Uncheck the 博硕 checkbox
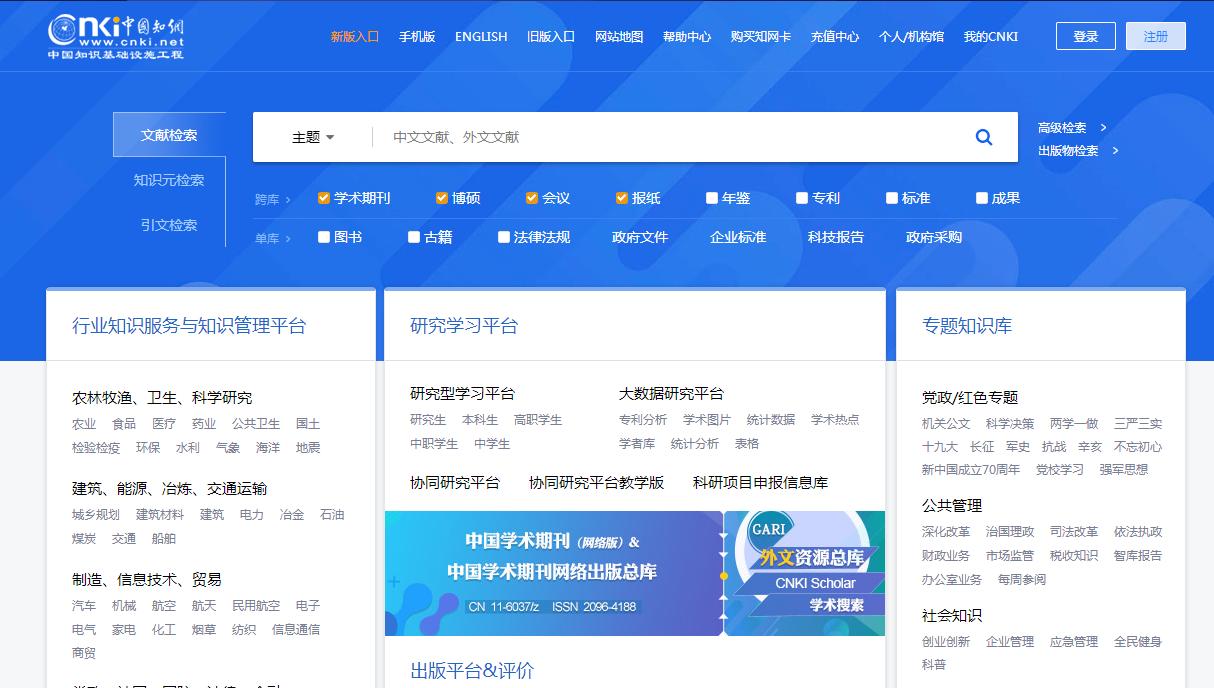Image resolution: width=1214 pixels, height=688 pixels. 442,198
